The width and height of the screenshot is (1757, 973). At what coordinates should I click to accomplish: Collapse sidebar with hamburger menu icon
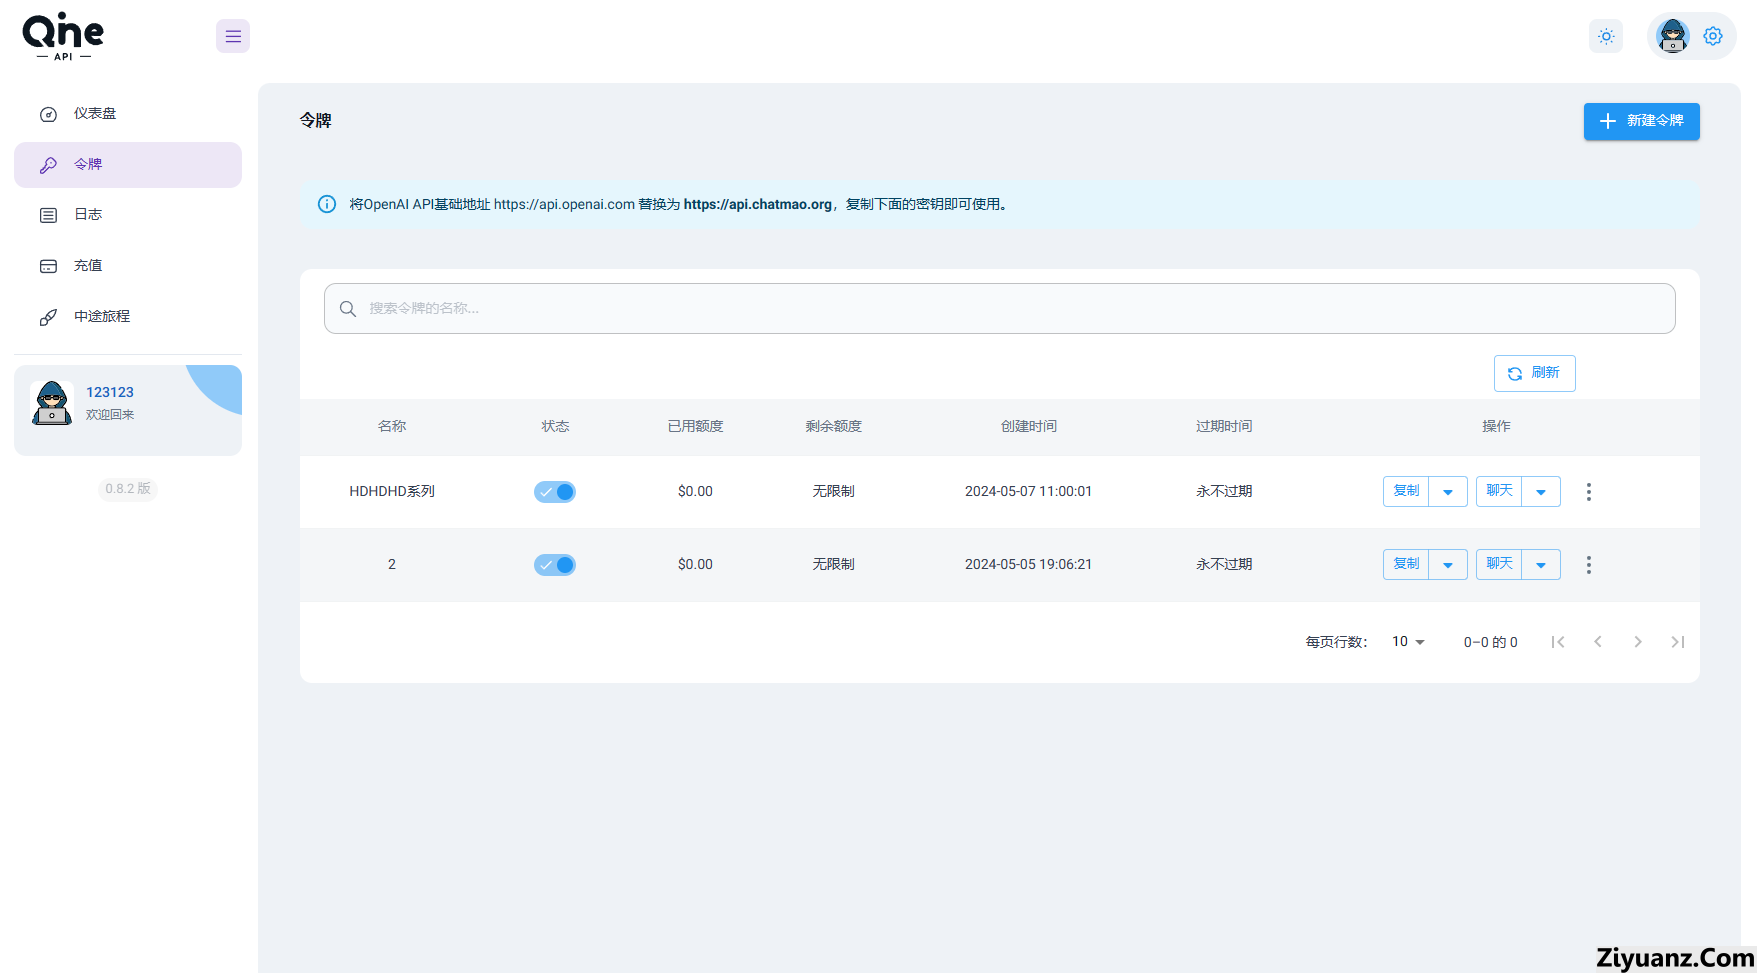(x=233, y=37)
